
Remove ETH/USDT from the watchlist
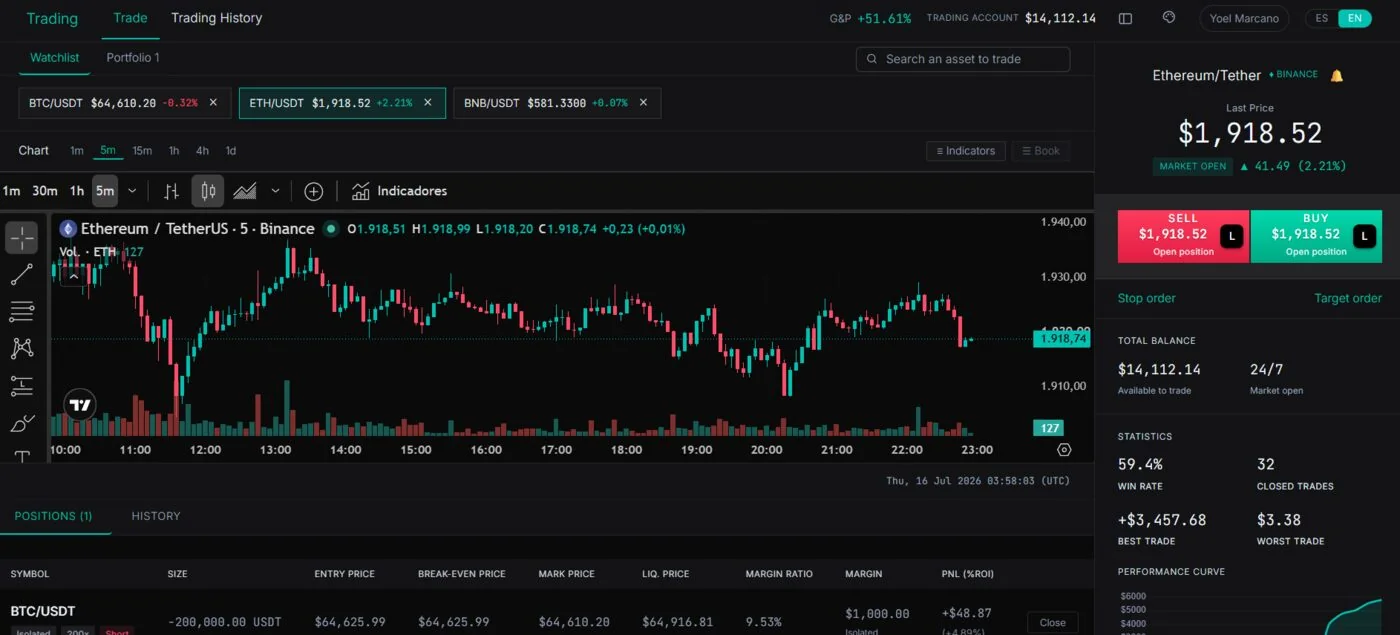coord(428,102)
